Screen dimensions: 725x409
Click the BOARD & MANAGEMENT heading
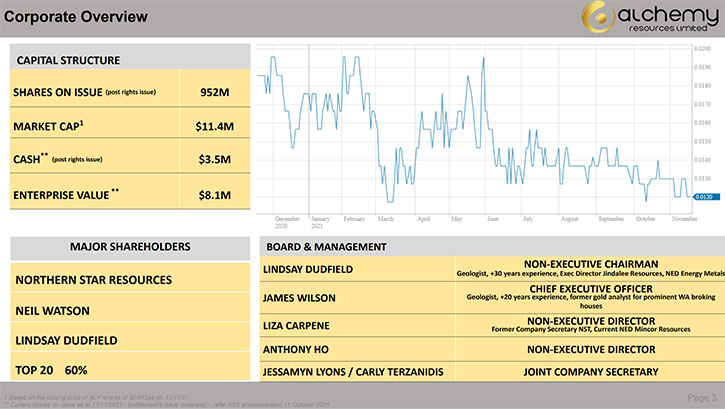click(326, 247)
